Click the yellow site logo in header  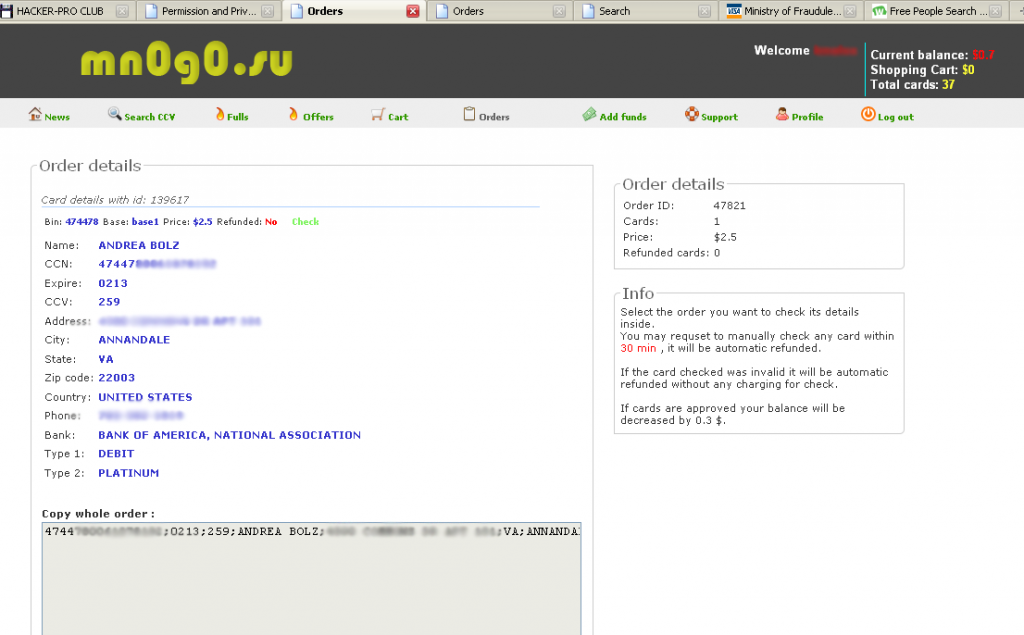click(186, 62)
